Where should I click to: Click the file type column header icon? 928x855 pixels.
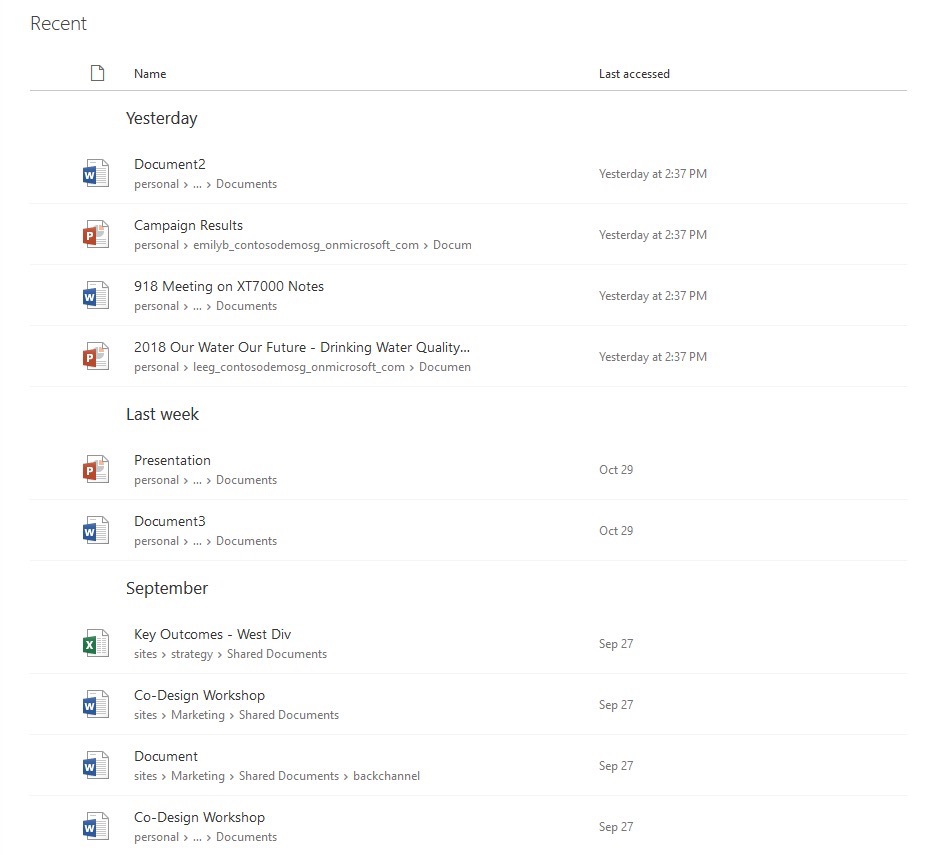coord(97,73)
